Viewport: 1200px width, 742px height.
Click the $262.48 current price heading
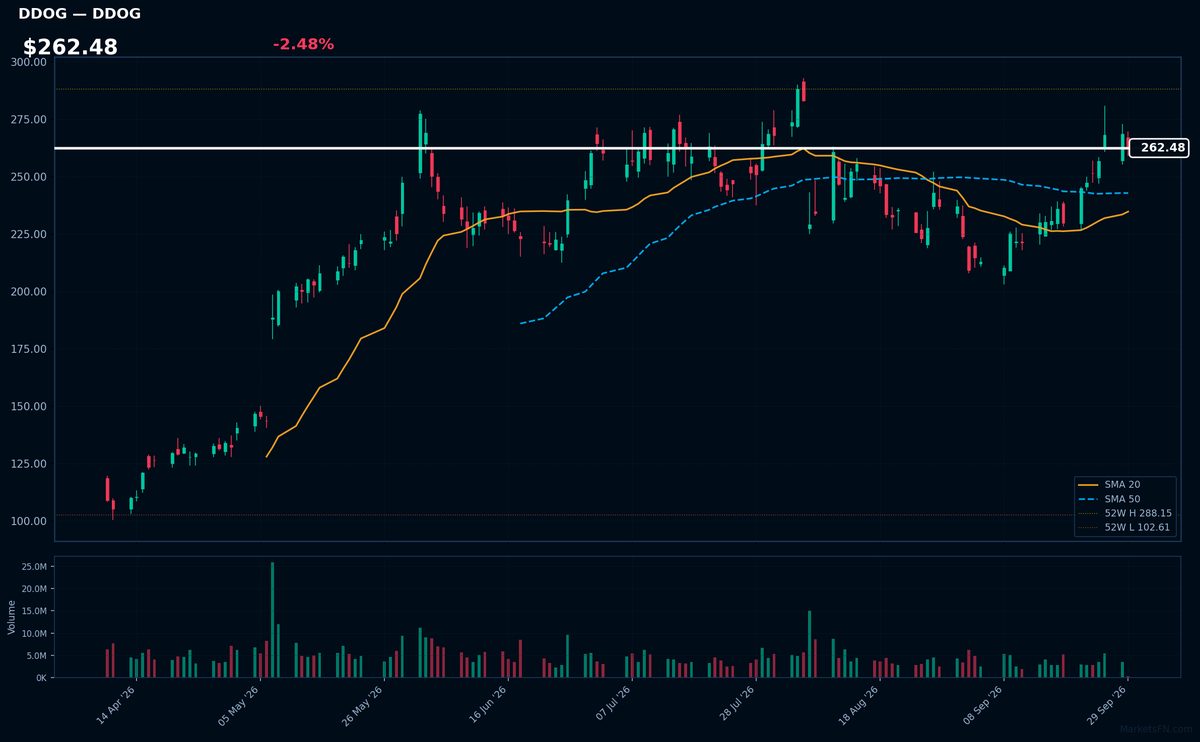[x=70, y=47]
